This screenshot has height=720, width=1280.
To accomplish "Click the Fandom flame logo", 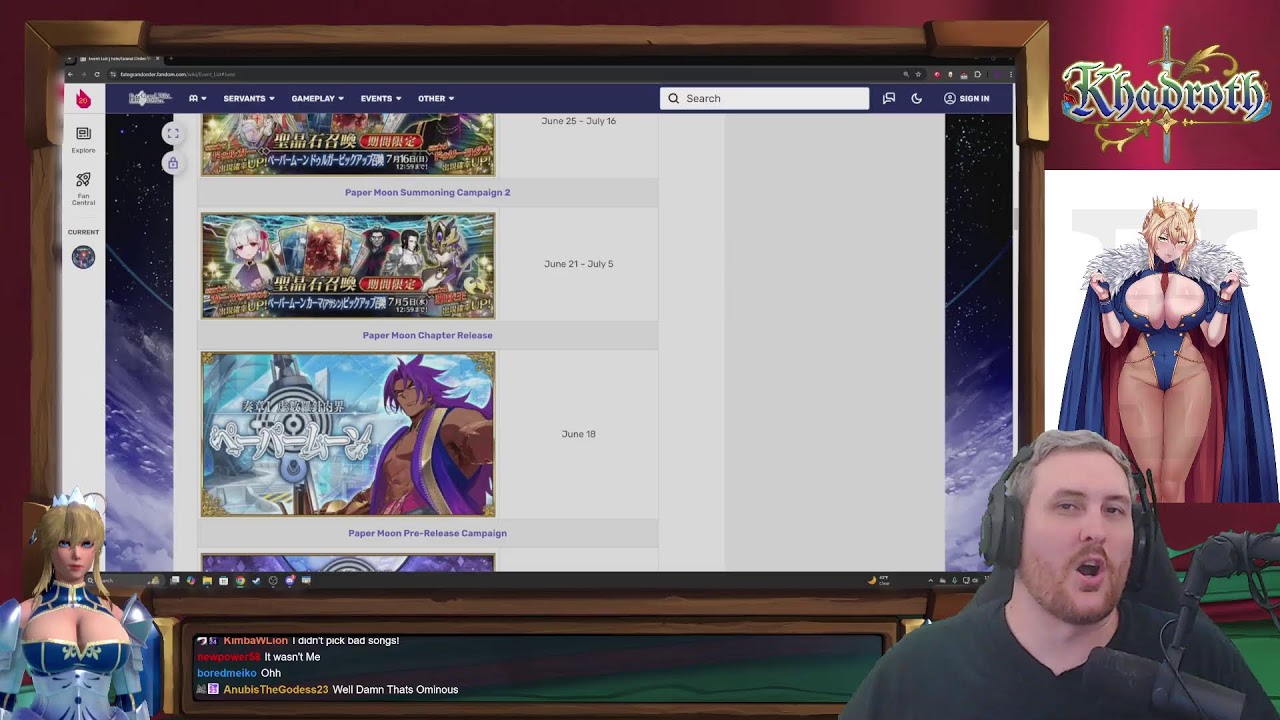I will (83, 98).
